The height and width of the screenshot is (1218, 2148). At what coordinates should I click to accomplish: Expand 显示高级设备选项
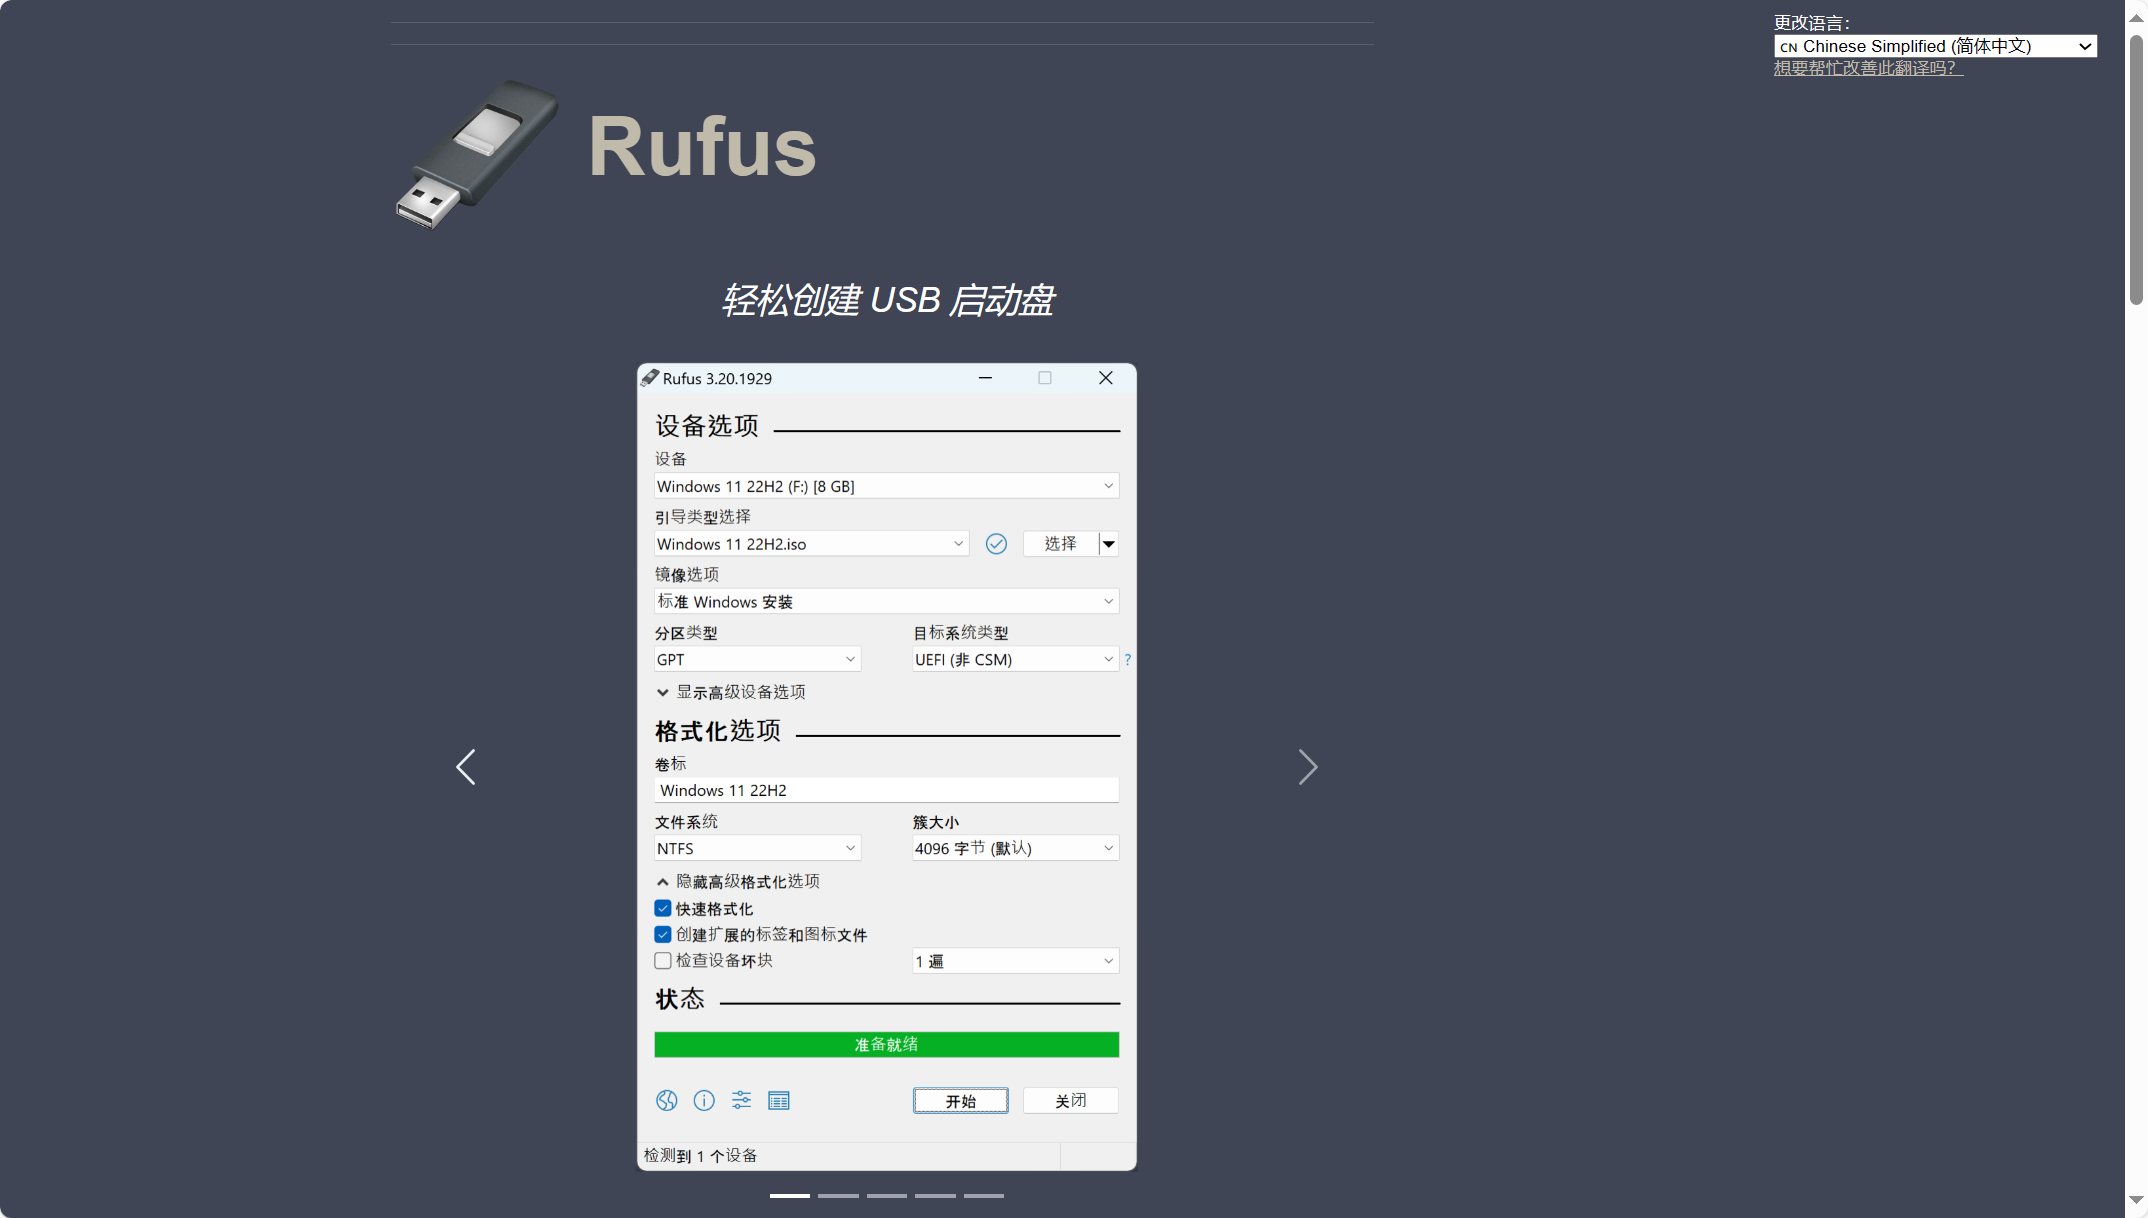click(x=731, y=692)
